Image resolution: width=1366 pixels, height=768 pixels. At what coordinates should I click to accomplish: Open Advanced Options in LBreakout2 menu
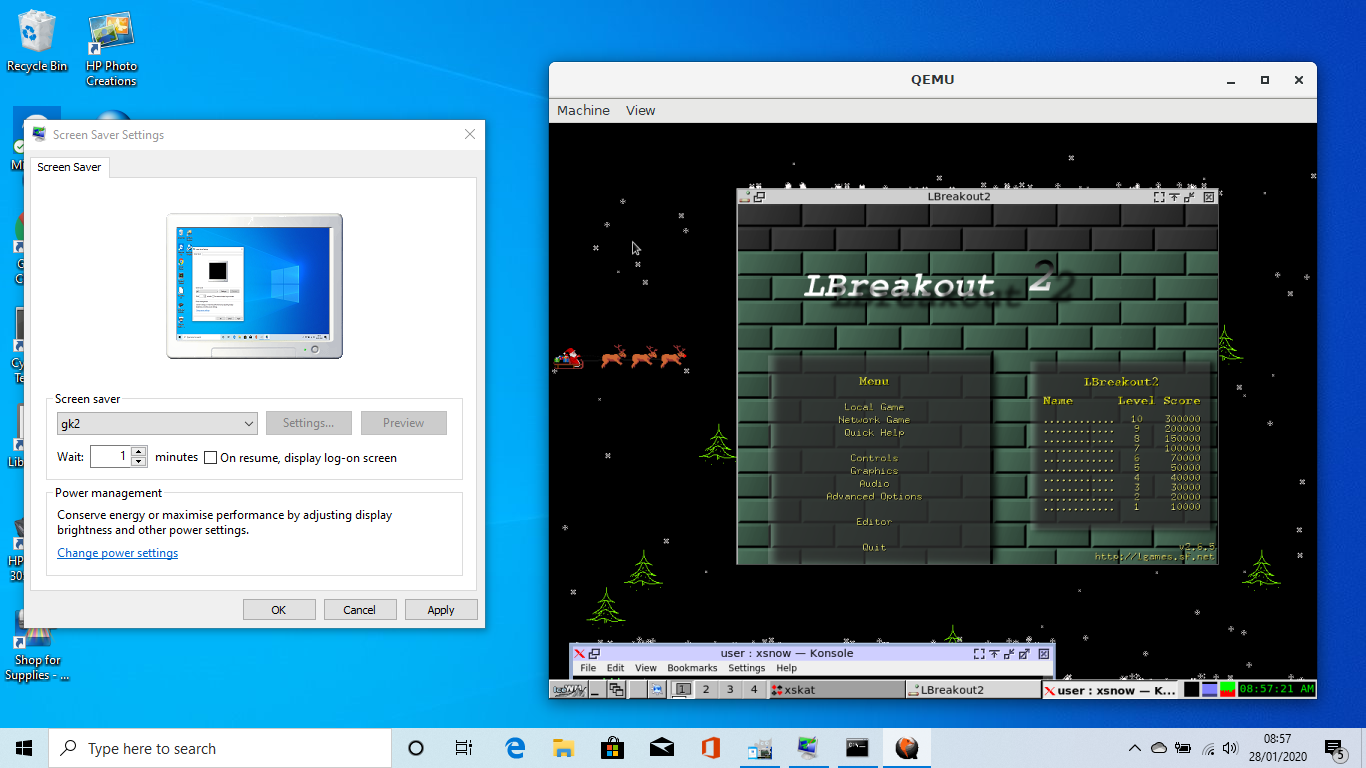coord(874,497)
